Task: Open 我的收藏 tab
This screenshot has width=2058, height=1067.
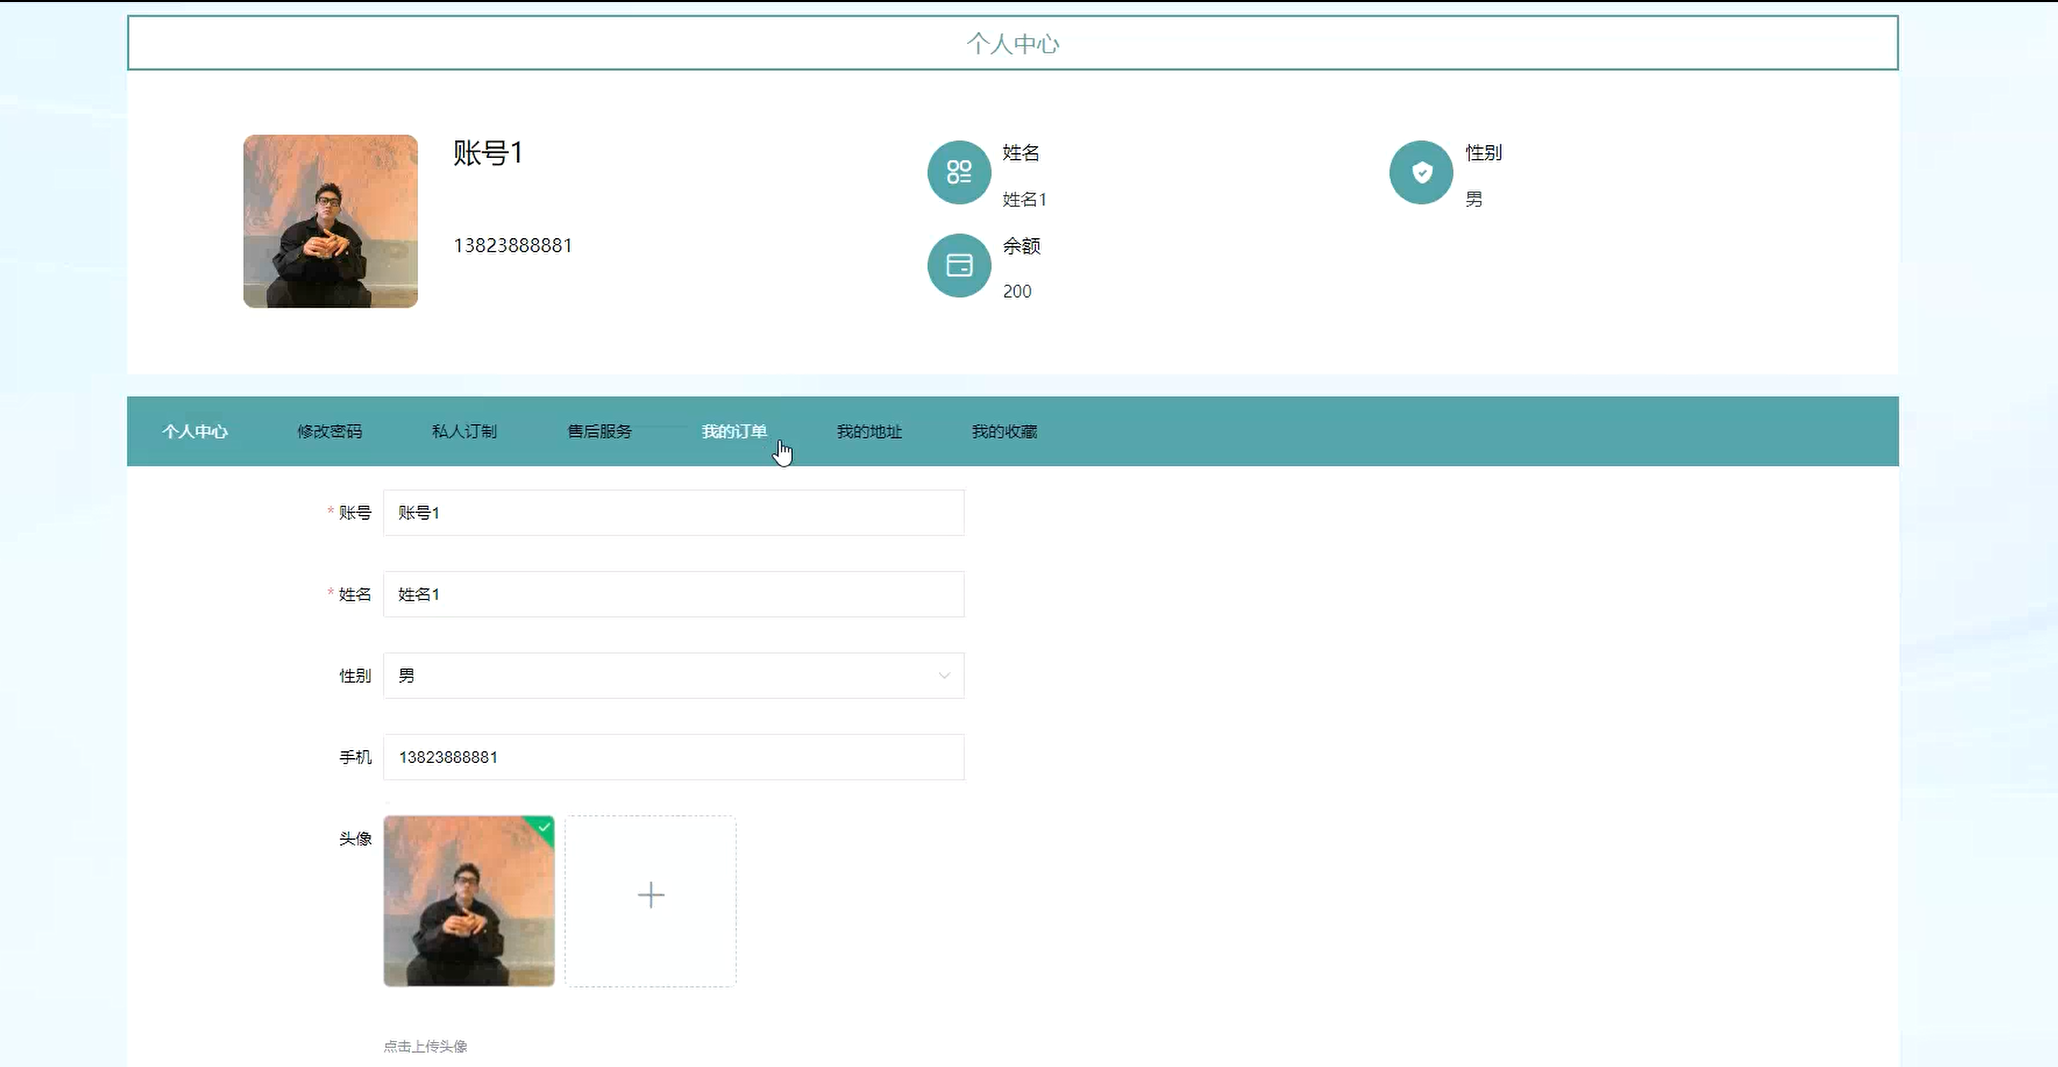Action: click(1004, 431)
